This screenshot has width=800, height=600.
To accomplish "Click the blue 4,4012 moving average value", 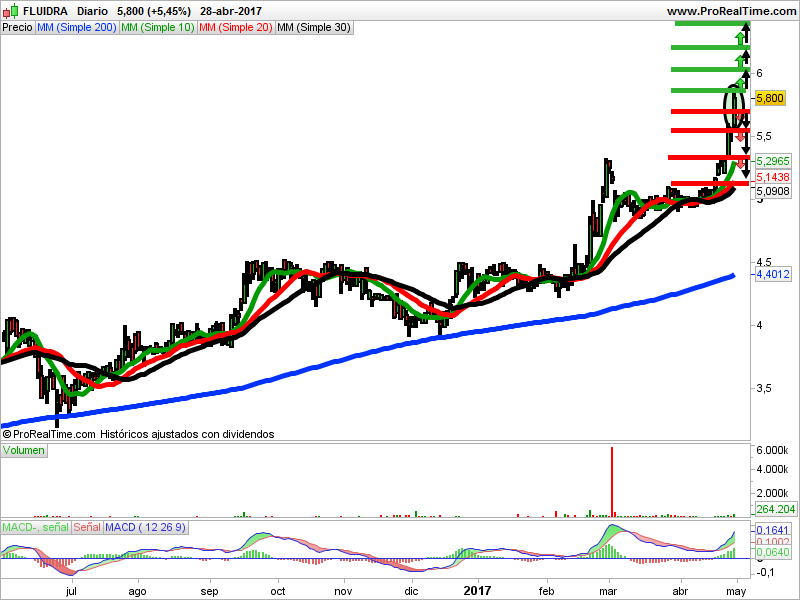I will [x=772, y=274].
